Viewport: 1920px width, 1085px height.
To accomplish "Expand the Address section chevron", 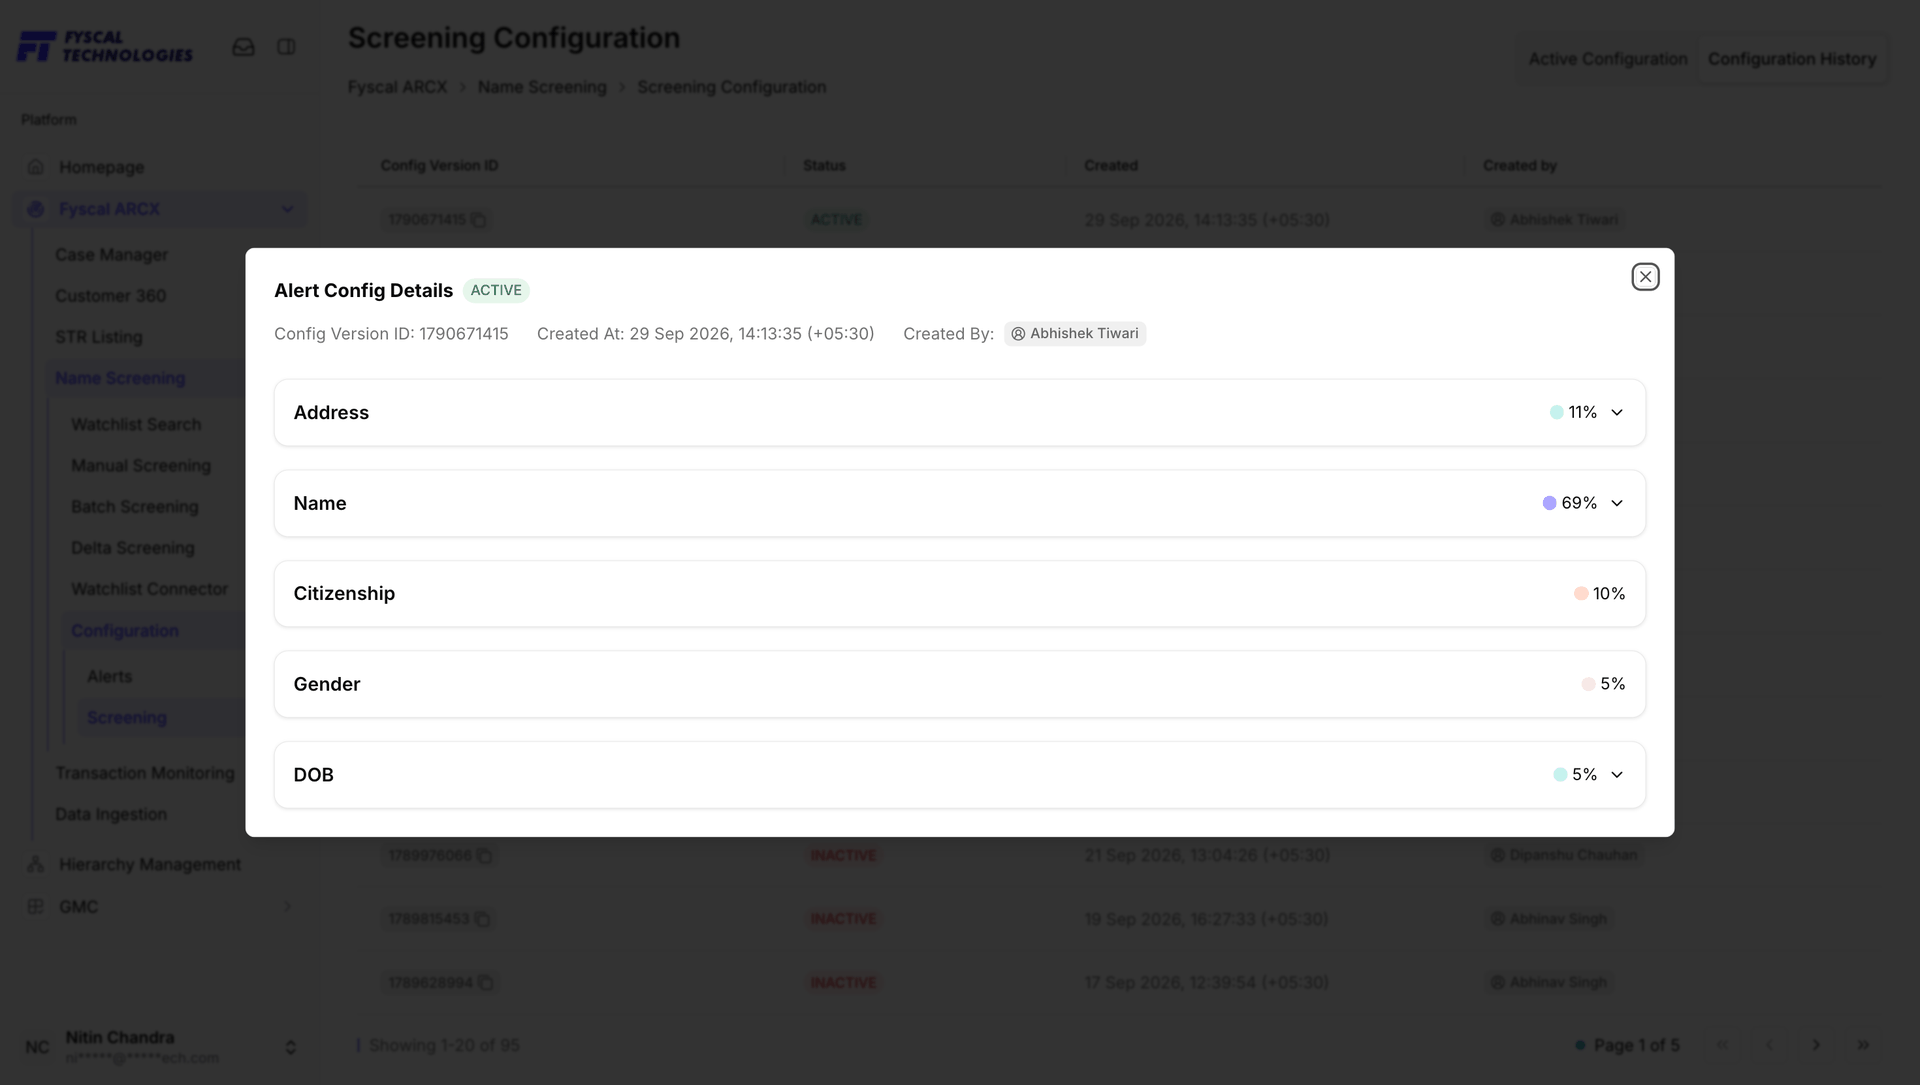I will point(1617,413).
